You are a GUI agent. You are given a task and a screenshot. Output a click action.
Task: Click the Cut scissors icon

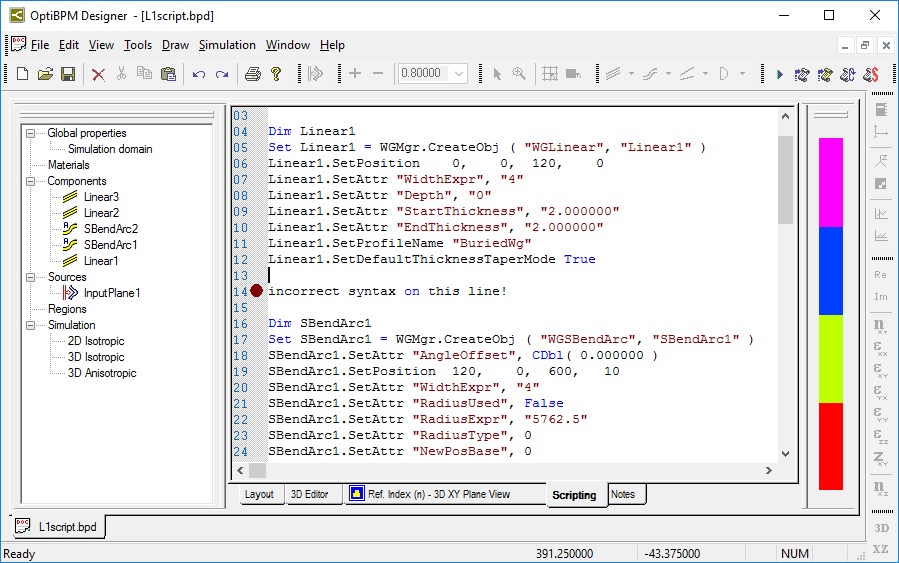click(121, 73)
